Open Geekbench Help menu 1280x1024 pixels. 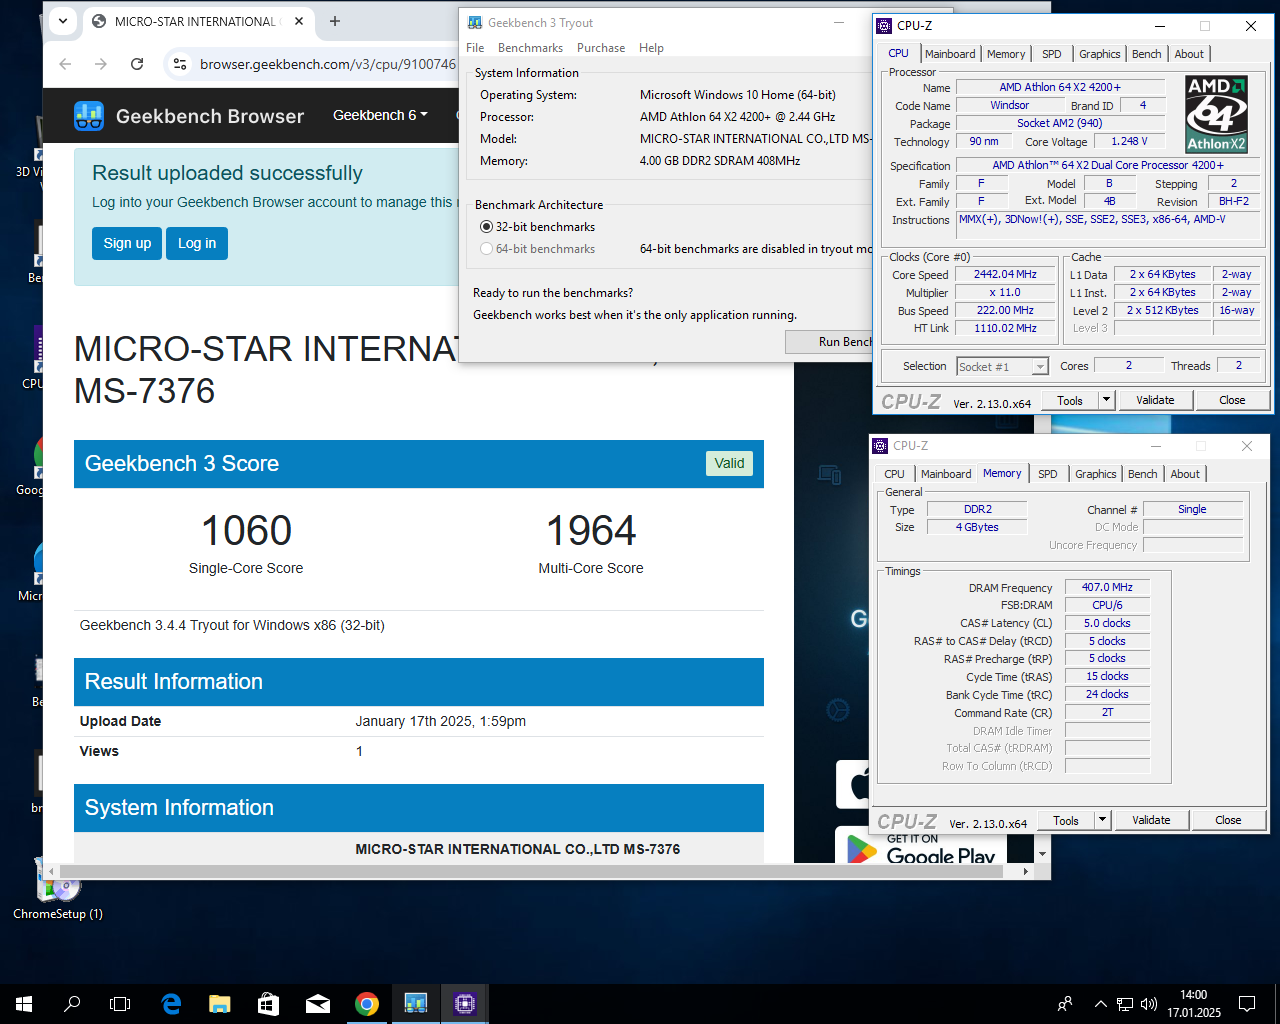[x=651, y=48]
